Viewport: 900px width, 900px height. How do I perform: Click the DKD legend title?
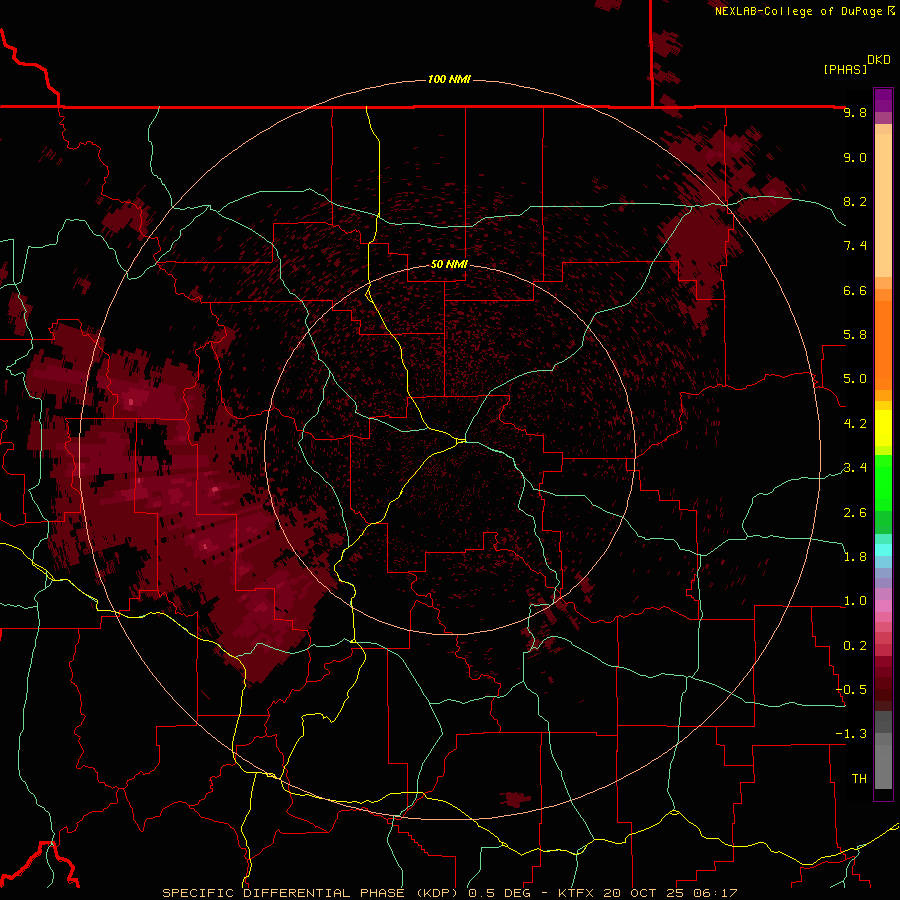pyautogui.click(x=878, y=60)
